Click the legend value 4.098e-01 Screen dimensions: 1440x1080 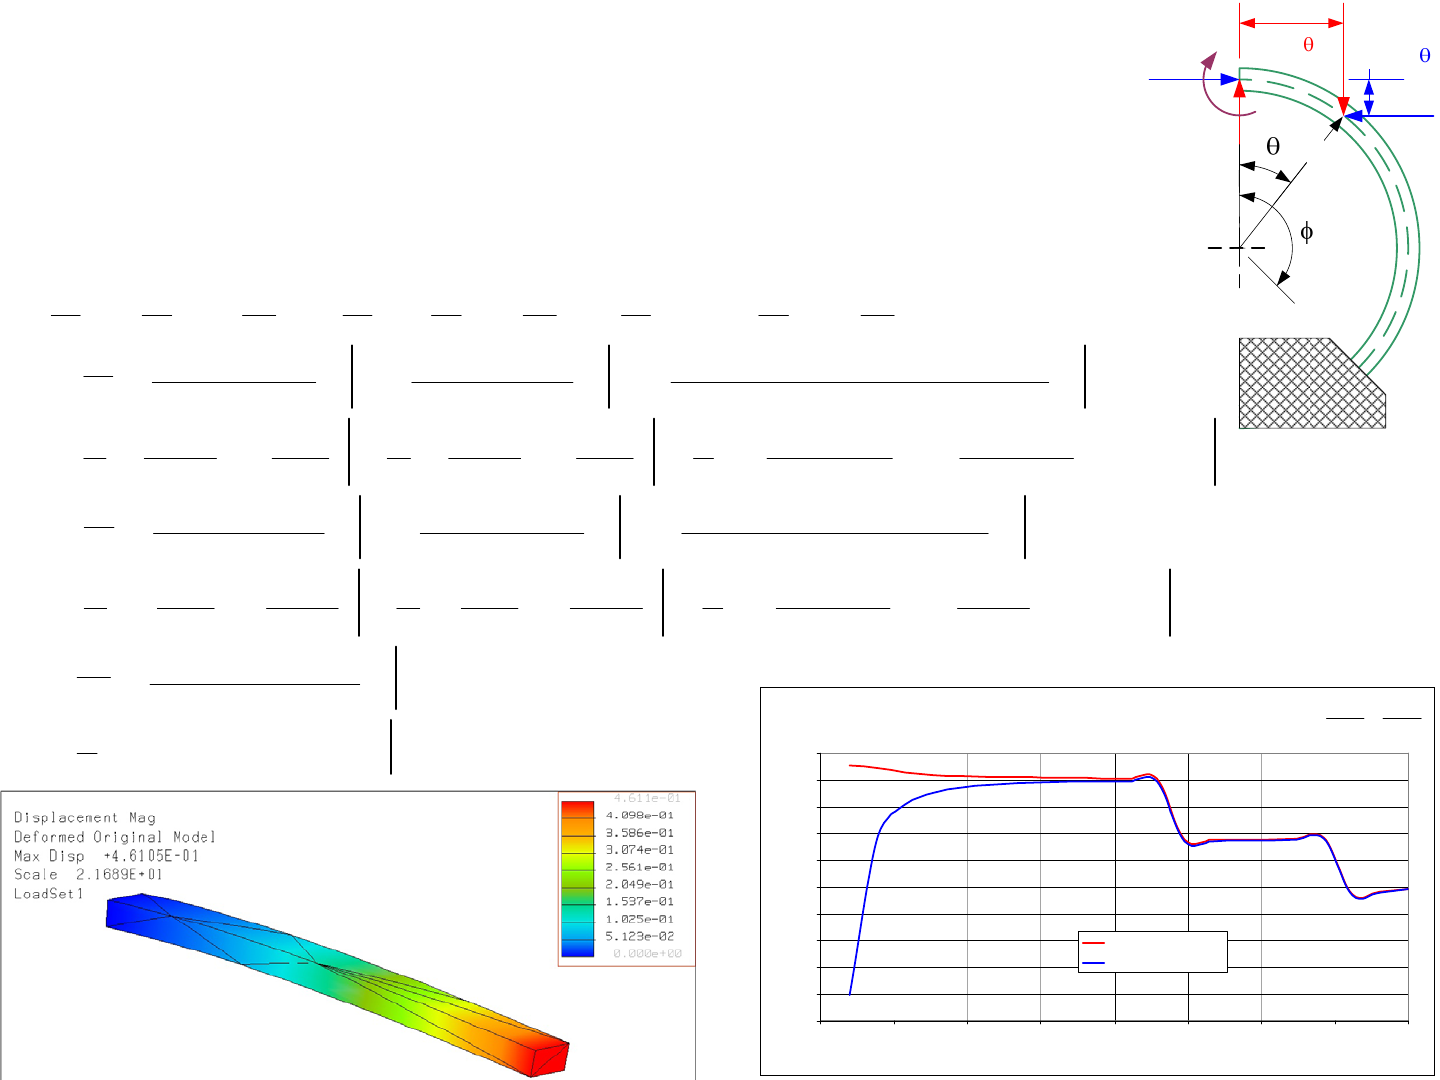click(x=640, y=815)
